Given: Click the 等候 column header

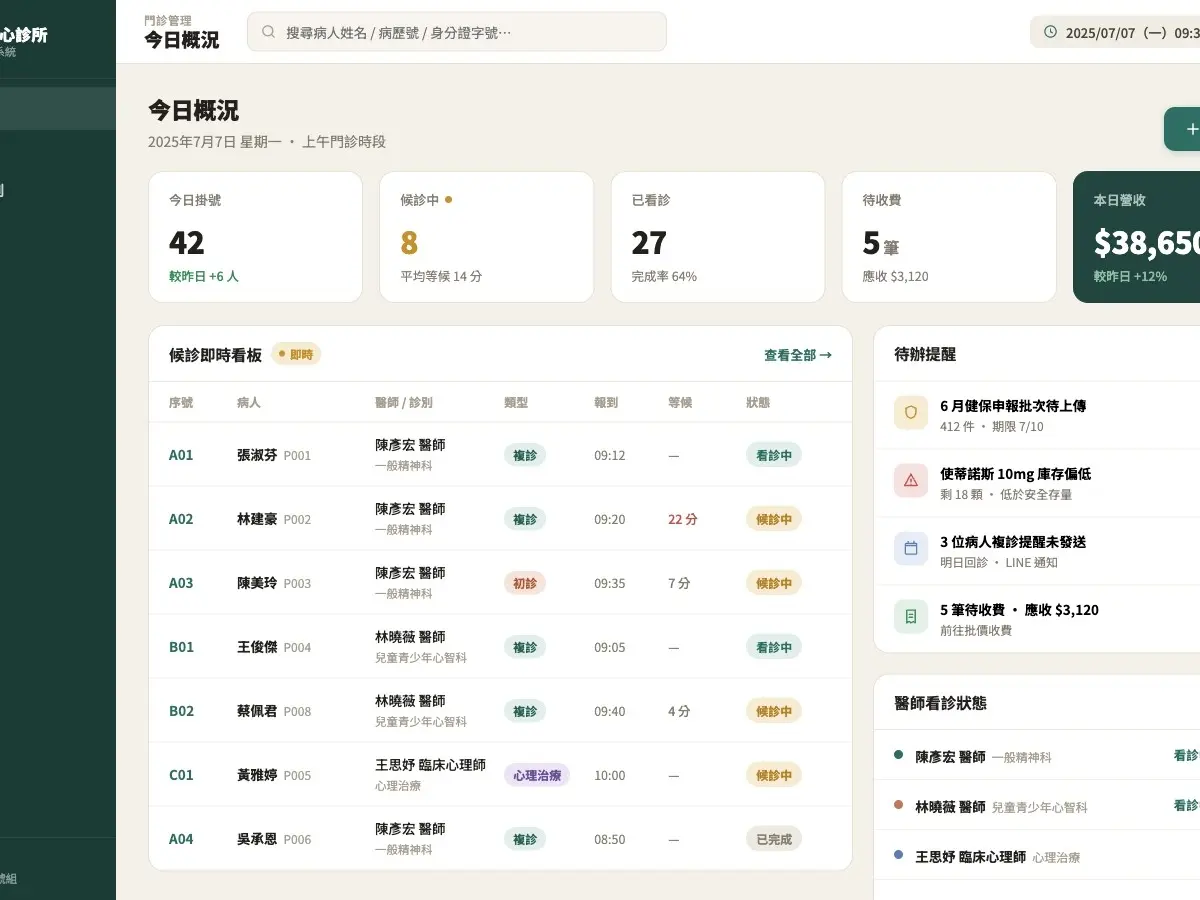Looking at the screenshot, I should tap(680, 403).
